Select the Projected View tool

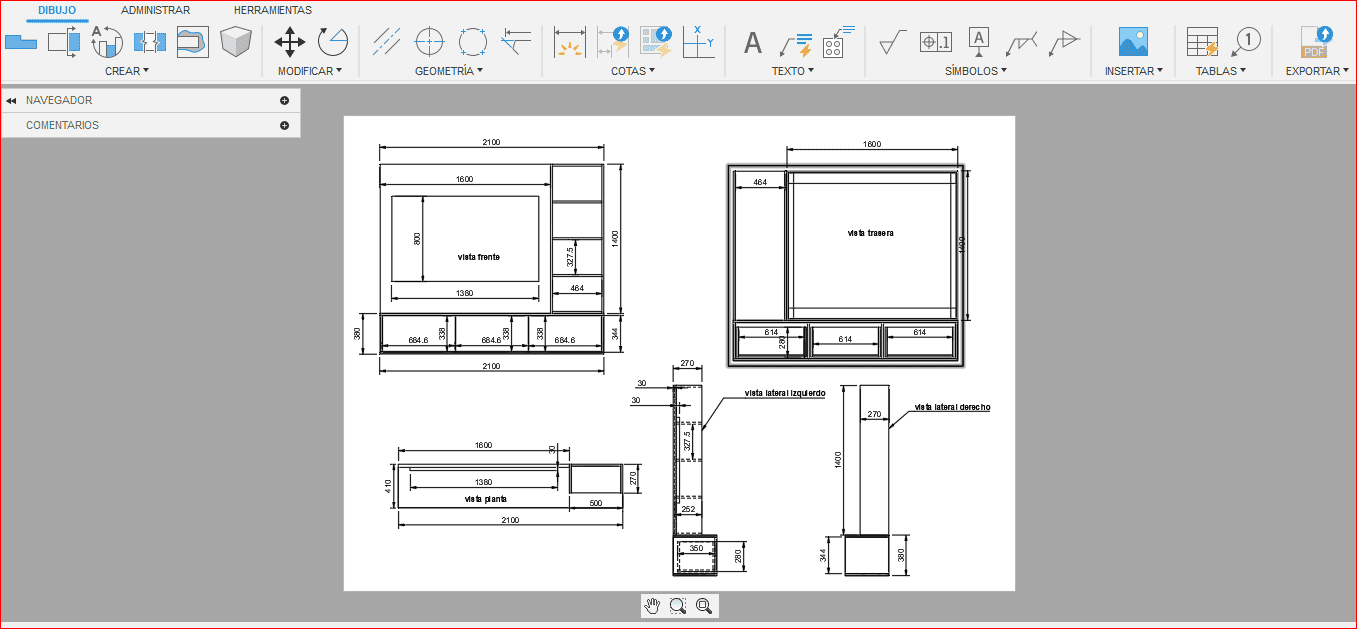[64, 41]
